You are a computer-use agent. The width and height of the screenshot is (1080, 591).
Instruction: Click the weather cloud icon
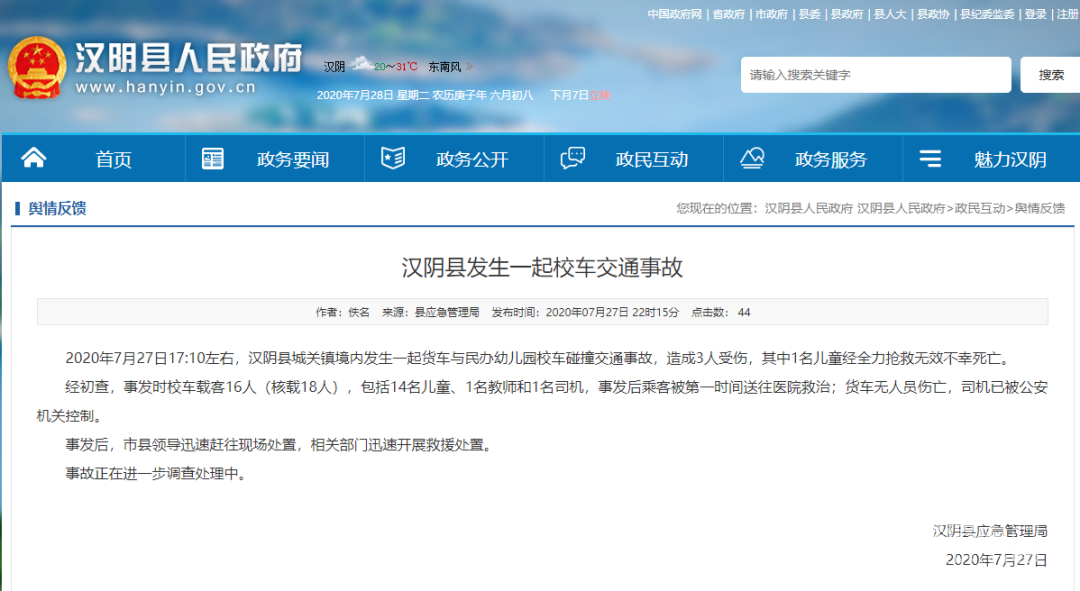pyautogui.click(x=359, y=65)
